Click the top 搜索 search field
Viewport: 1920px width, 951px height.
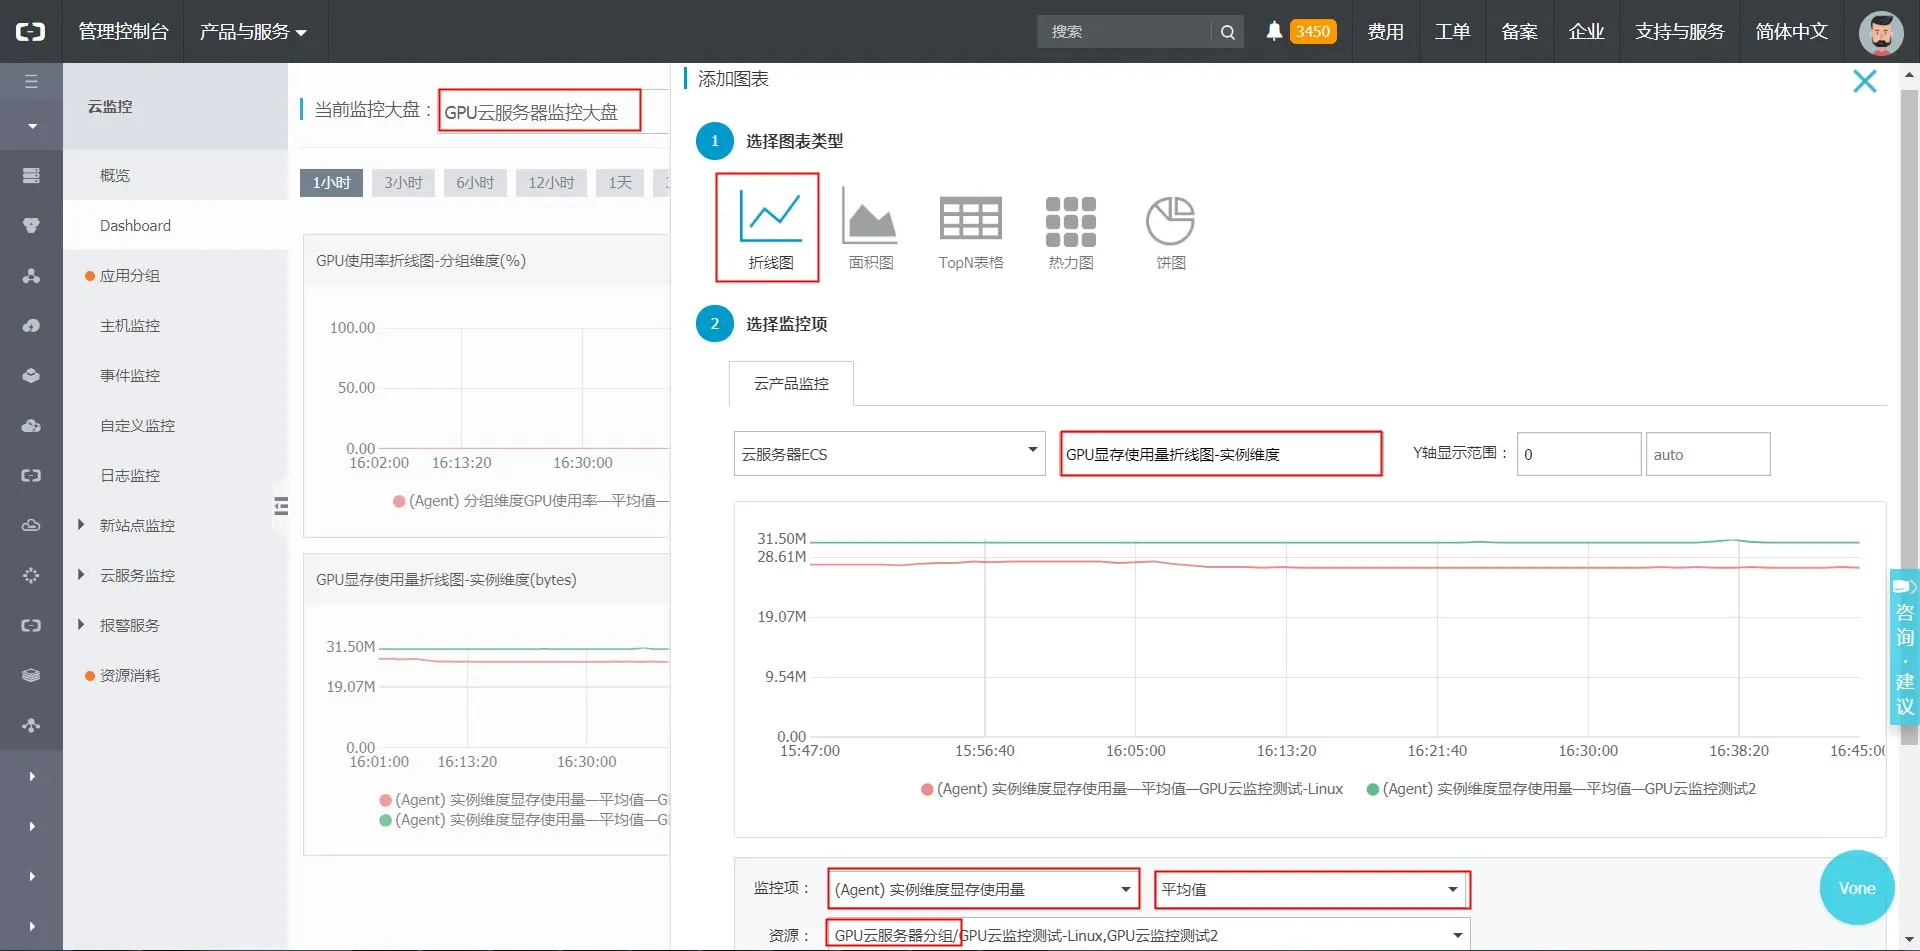click(1124, 32)
